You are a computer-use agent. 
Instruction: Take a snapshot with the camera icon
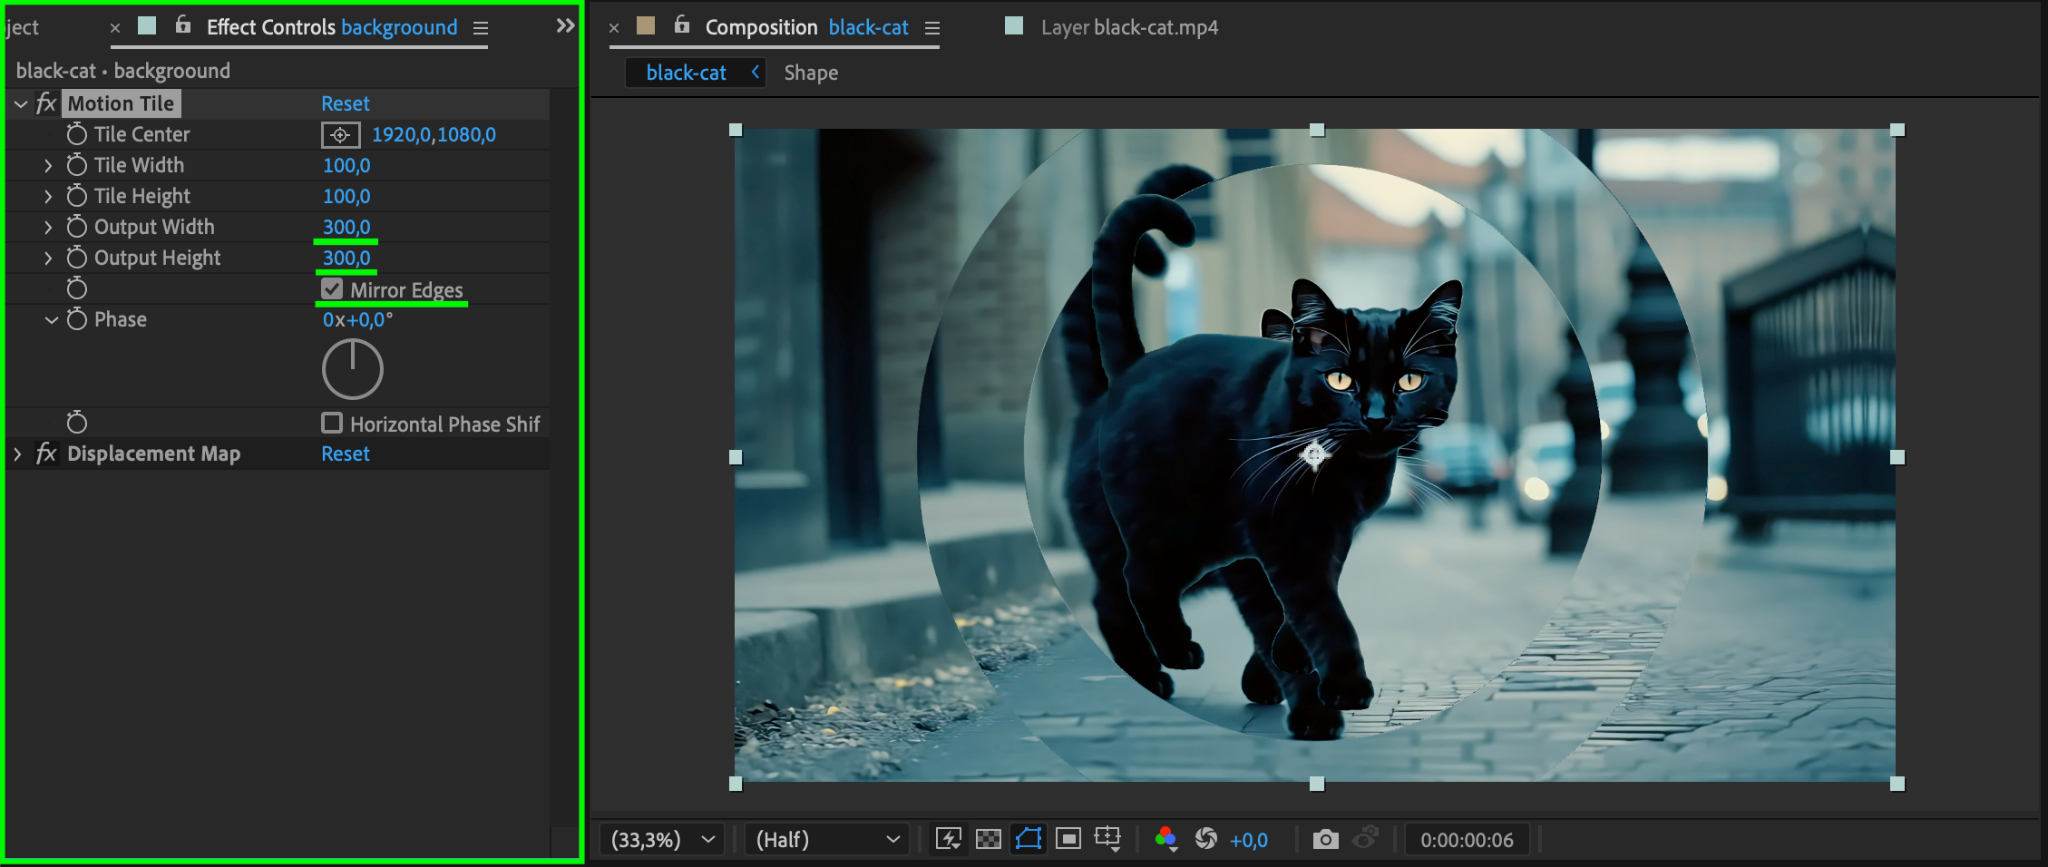pos(1325,839)
